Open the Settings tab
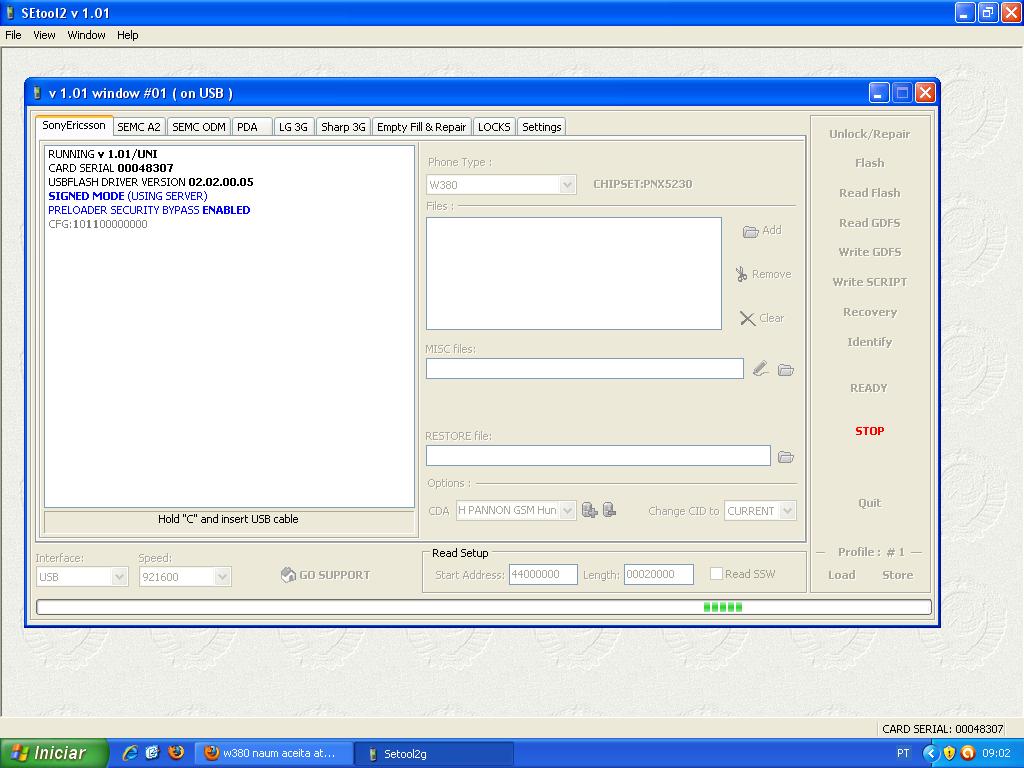The image size is (1024, 768). [541, 127]
